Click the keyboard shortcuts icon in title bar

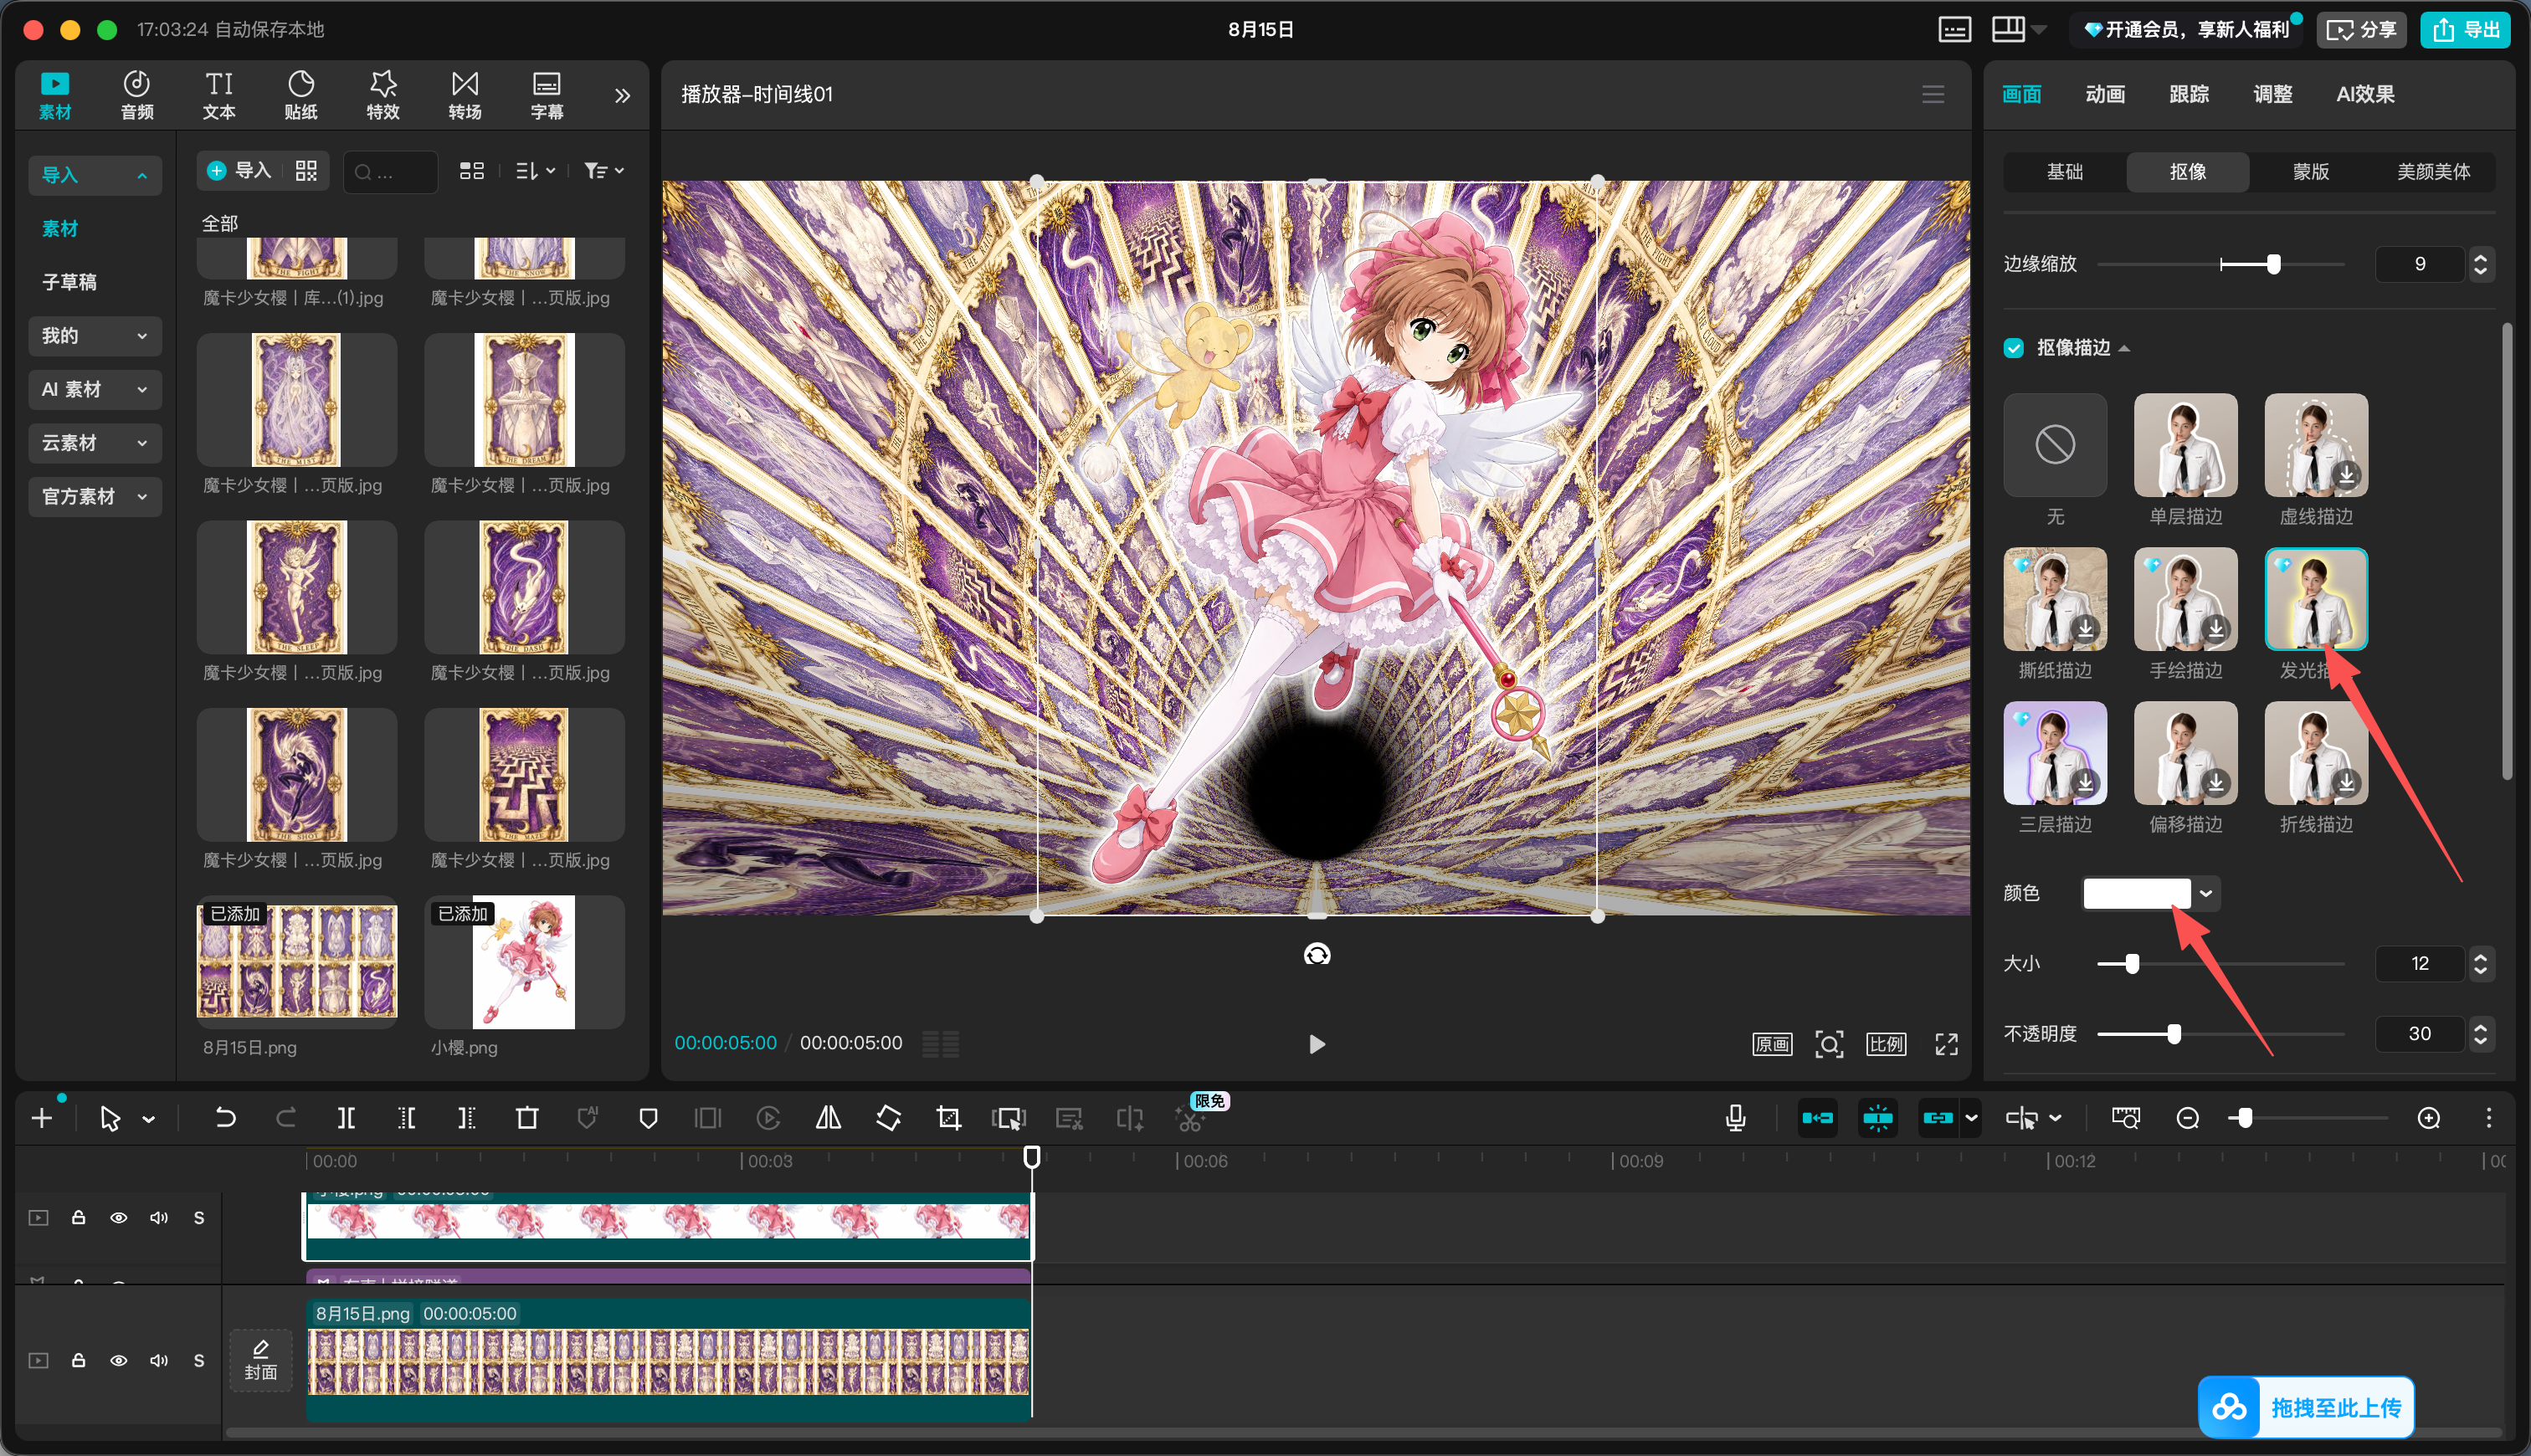tap(1955, 29)
